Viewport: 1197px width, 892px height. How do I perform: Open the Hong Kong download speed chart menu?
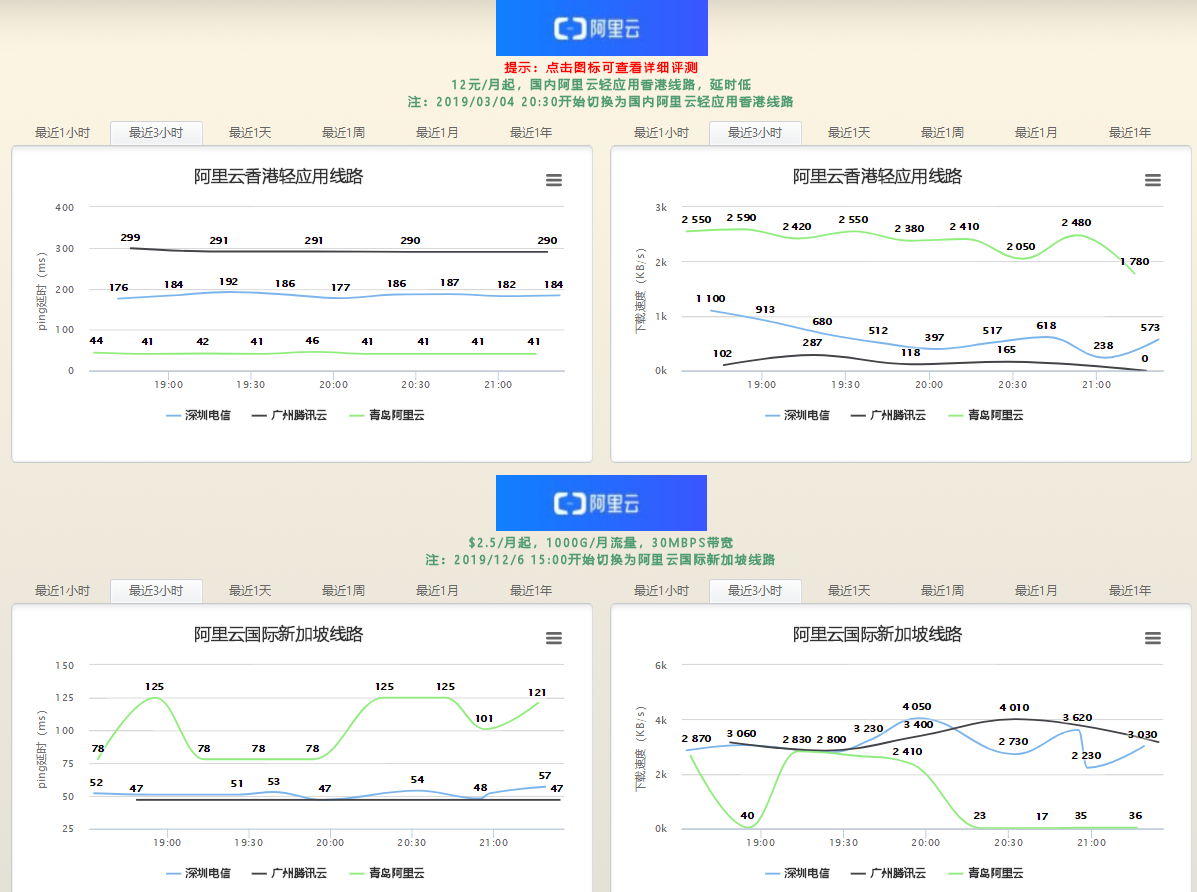tap(1153, 180)
